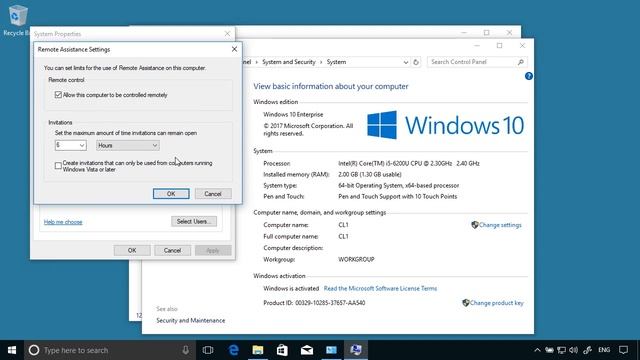Select System and Security breadcrumb
Viewport: 640px width, 360px height.
point(289,62)
